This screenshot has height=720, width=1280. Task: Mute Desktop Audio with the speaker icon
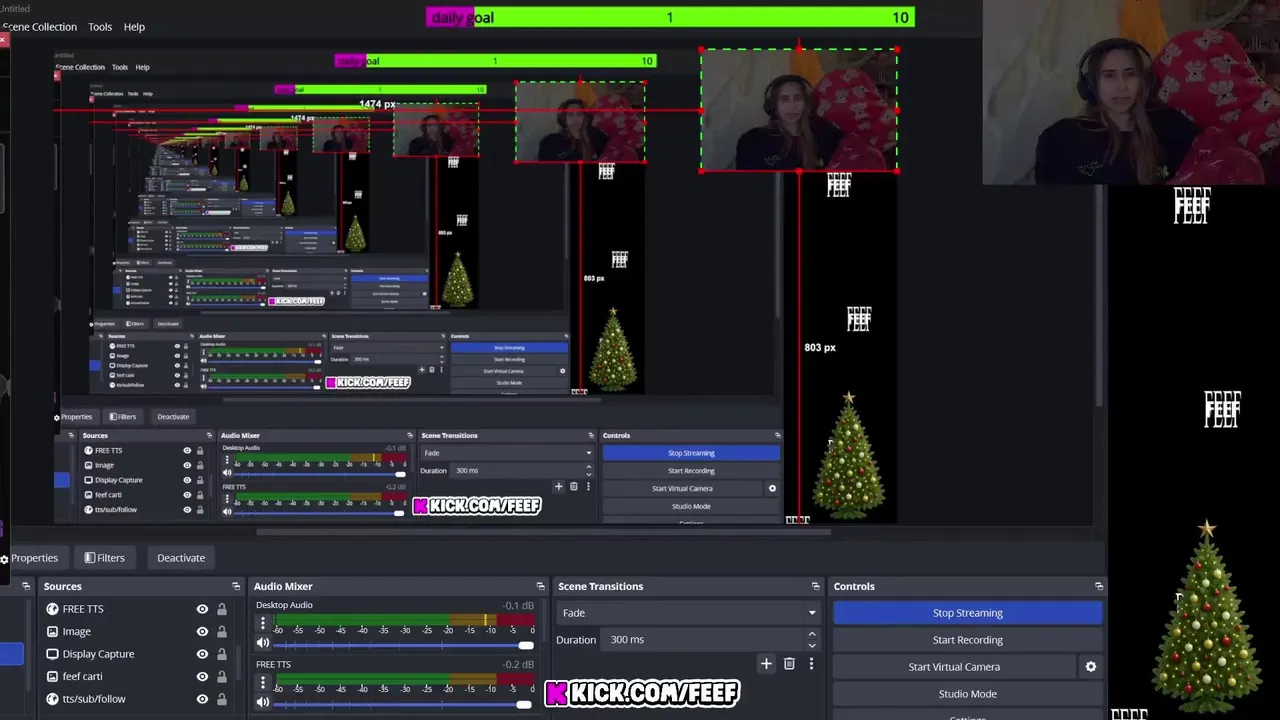[263, 644]
